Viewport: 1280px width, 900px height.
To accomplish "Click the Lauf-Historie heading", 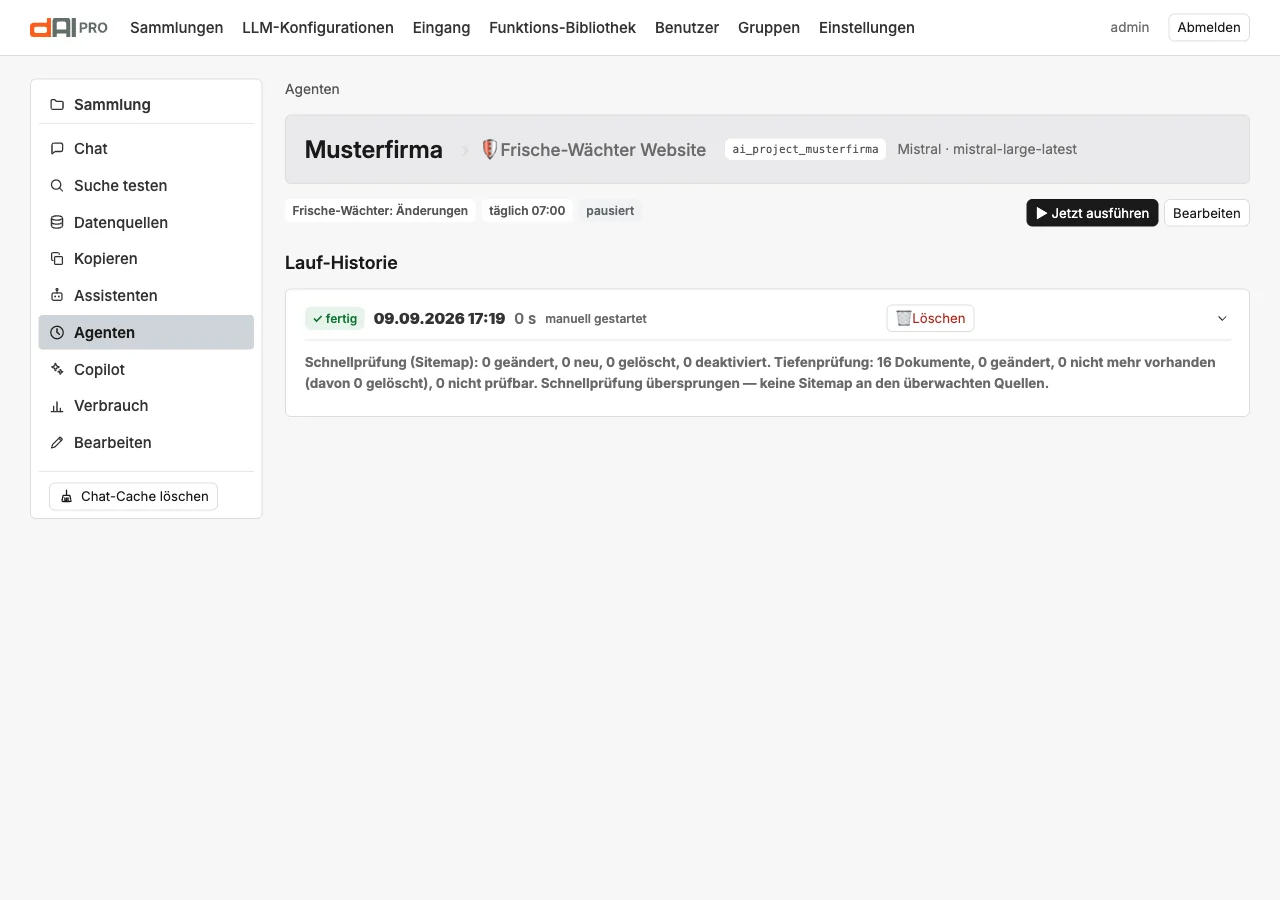I will click(341, 263).
